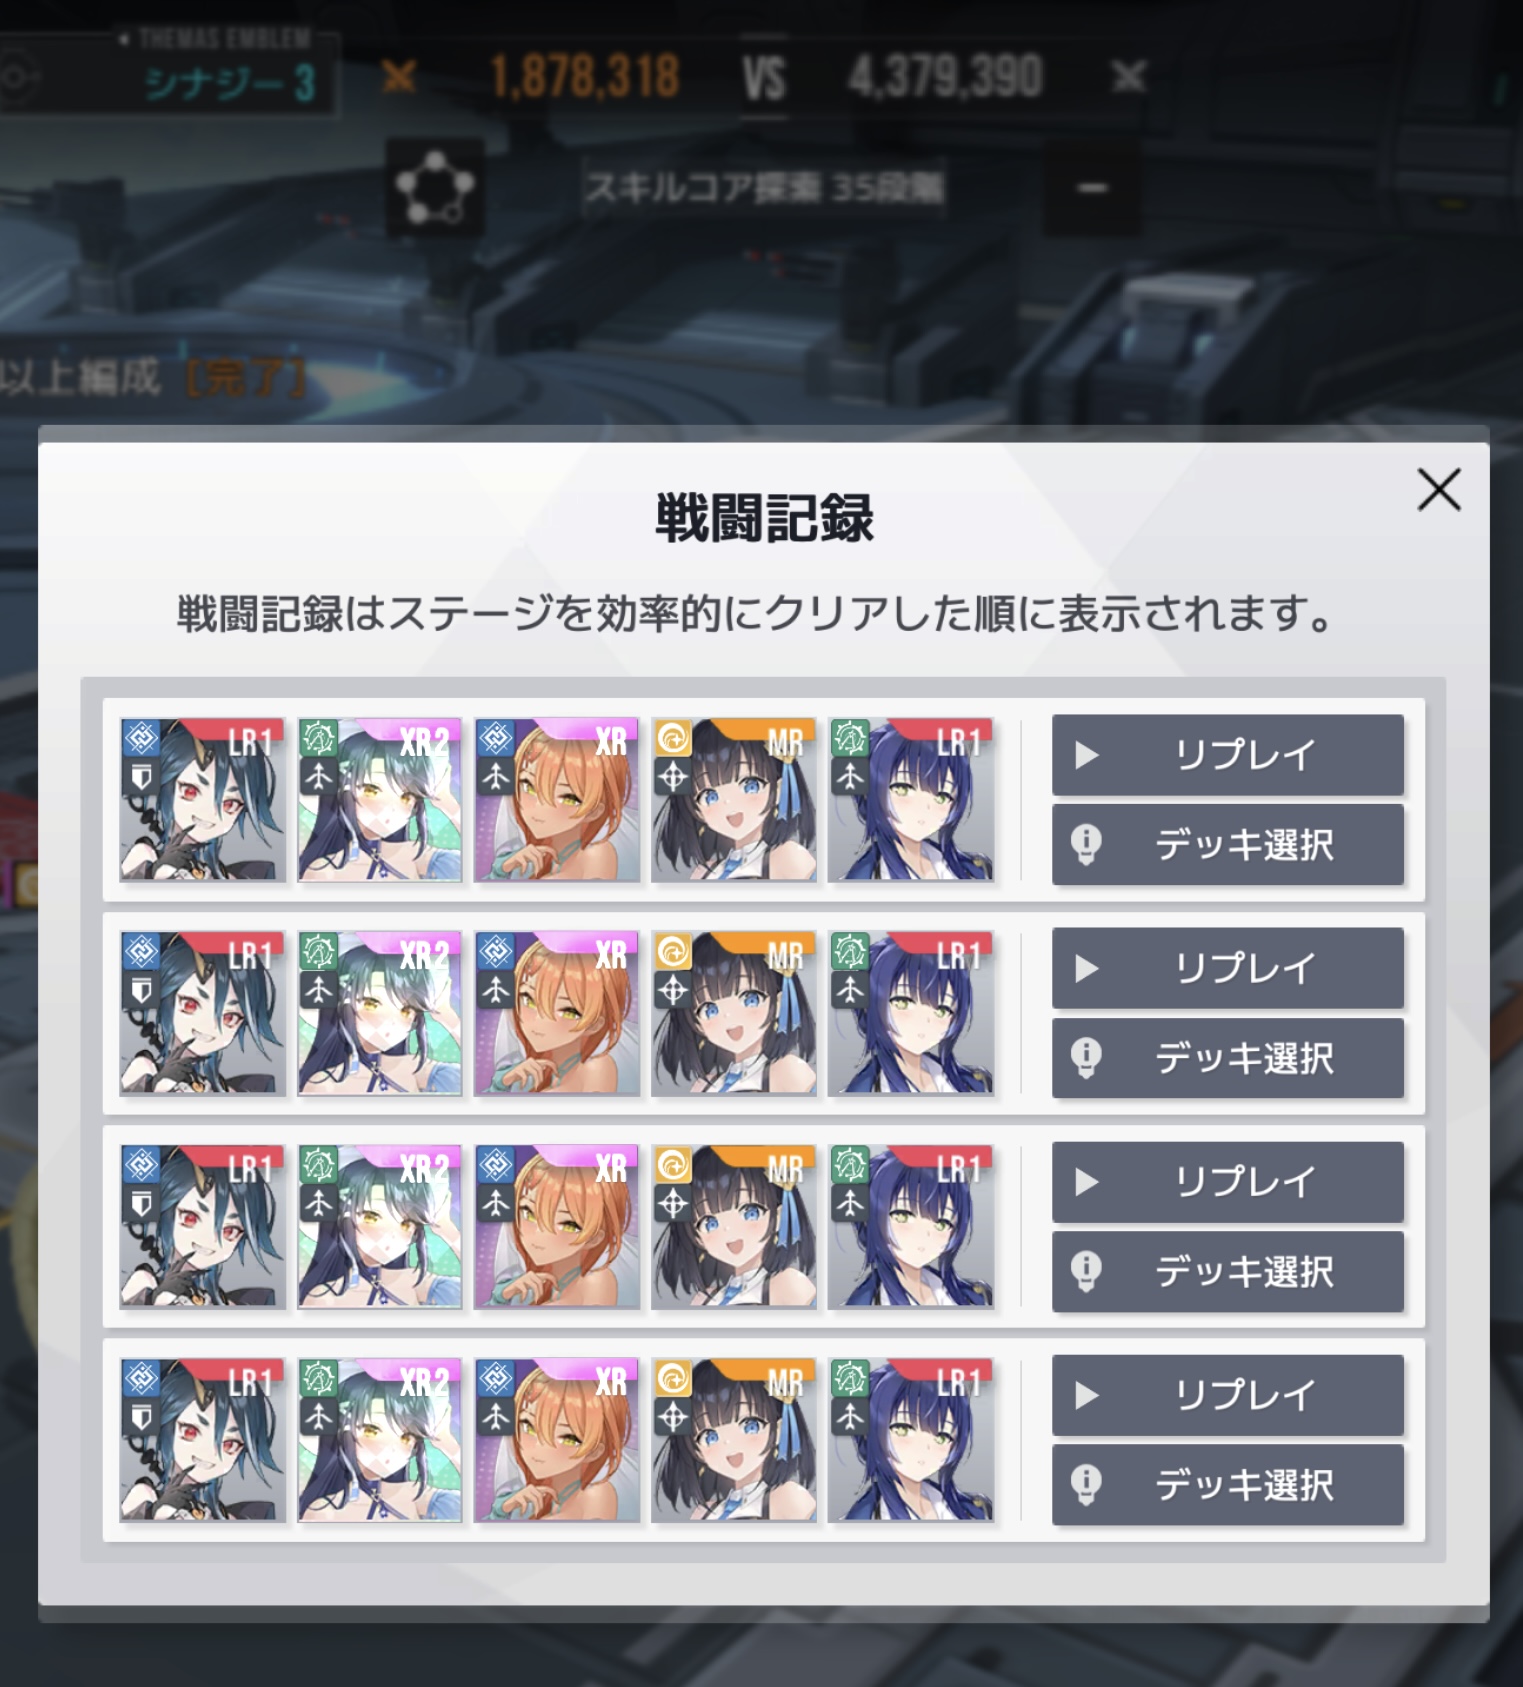The height and width of the screenshot is (1687, 1523).
Task: Select first row's MR black-haired character
Action: coord(734,800)
